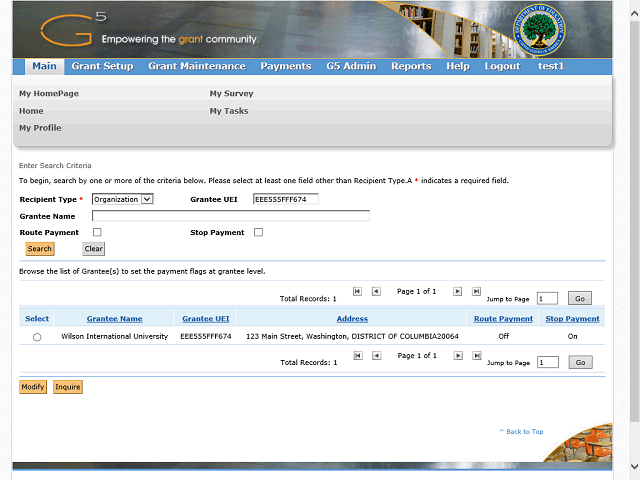Viewport: 640px width, 480px height.
Task: Sort by Address column
Action: (352, 319)
